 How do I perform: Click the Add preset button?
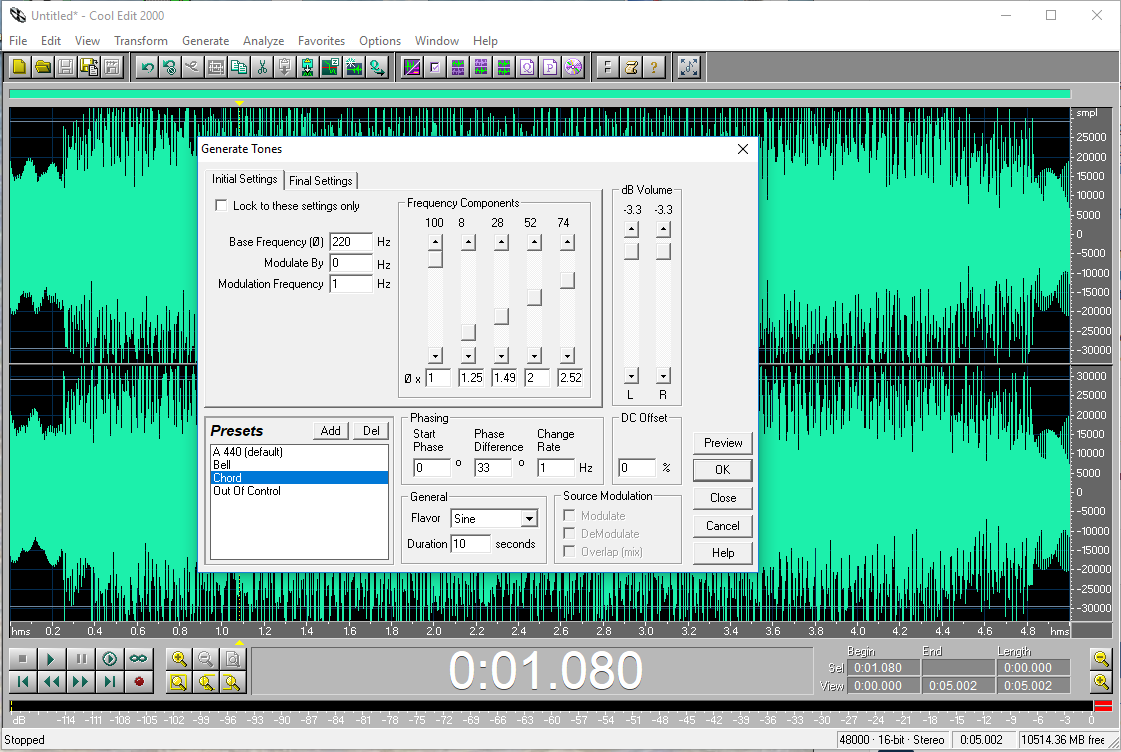click(x=330, y=430)
